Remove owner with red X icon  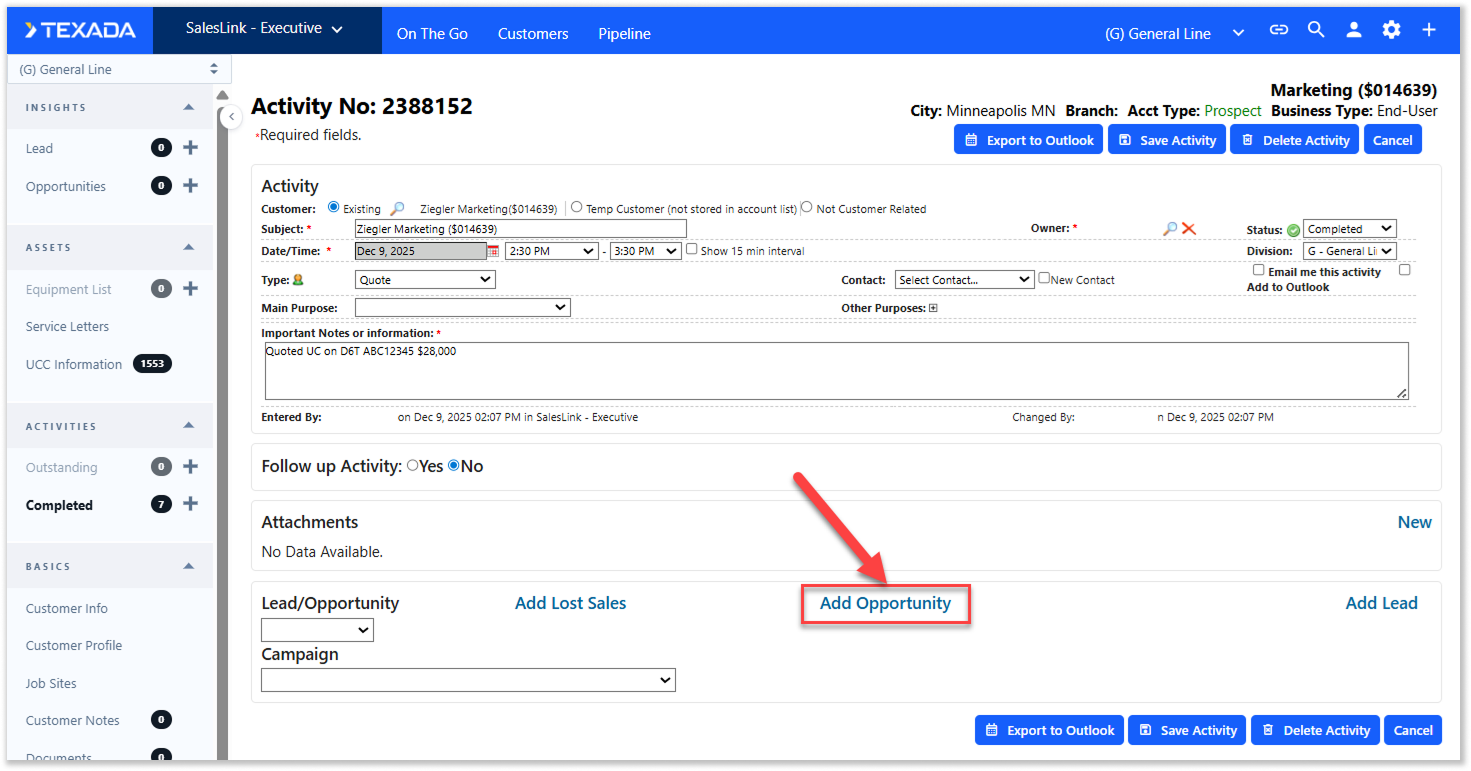[x=1188, y=229]
